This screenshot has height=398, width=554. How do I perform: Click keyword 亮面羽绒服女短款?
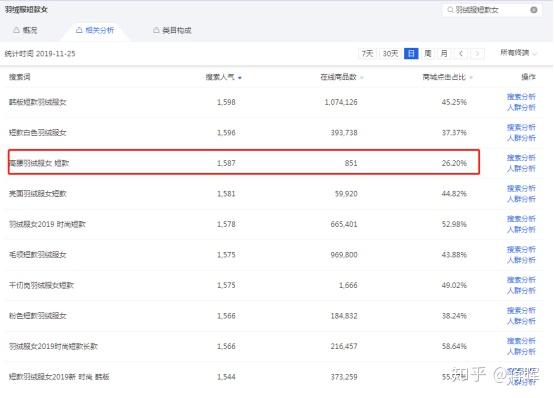click(x=37, y=194)
